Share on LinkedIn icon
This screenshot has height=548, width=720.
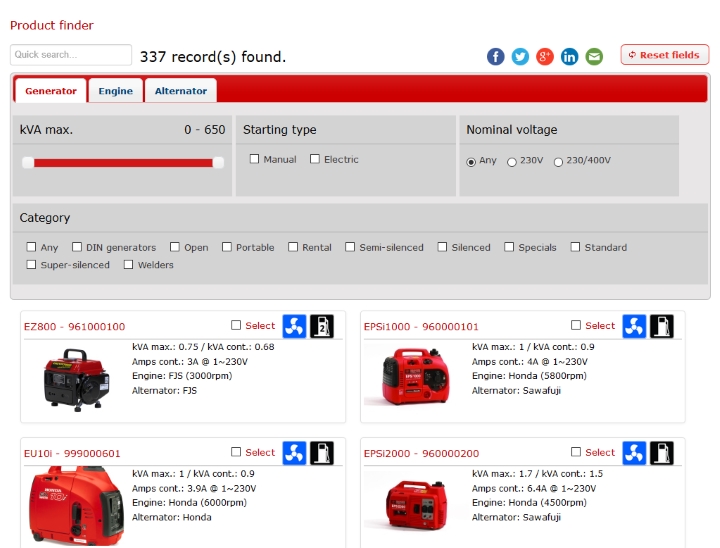click(569, 56)
